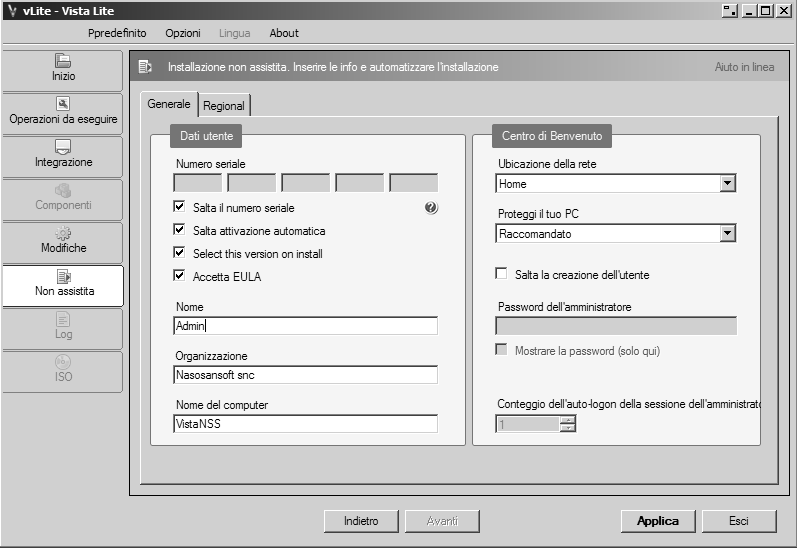Switch to the Regional tab
Screen dimensions: 797x548
coord(224,106)
